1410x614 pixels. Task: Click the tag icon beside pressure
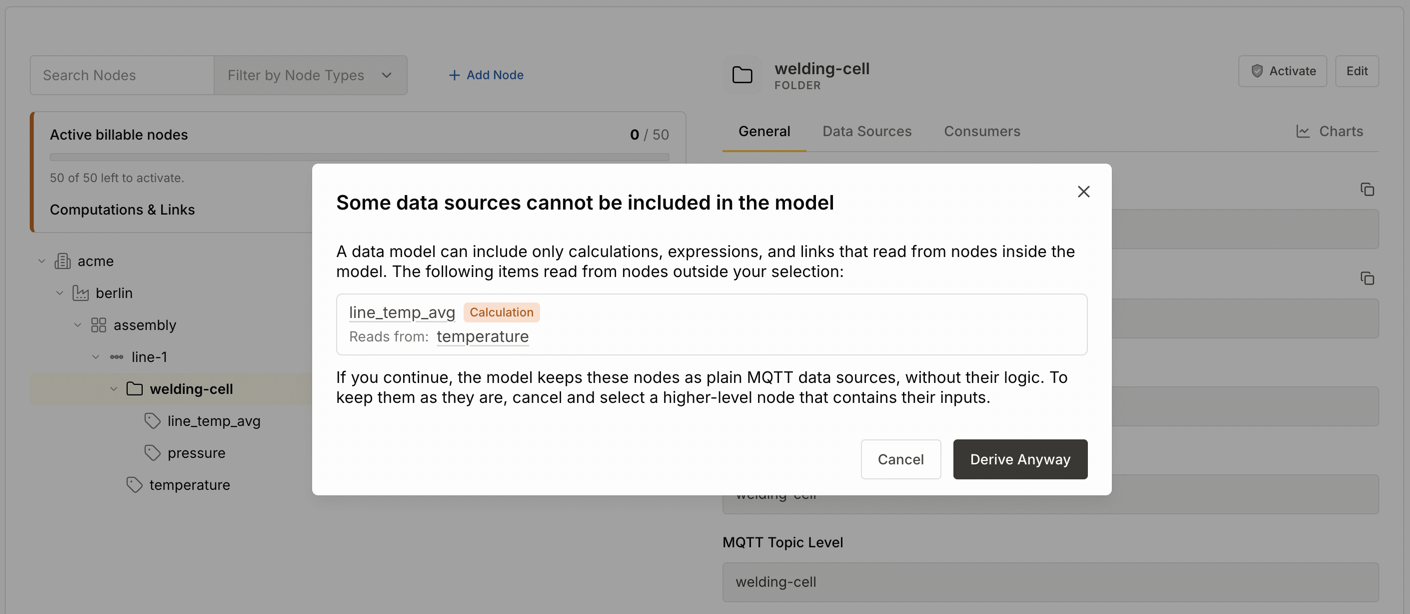(x=153, y=453)
